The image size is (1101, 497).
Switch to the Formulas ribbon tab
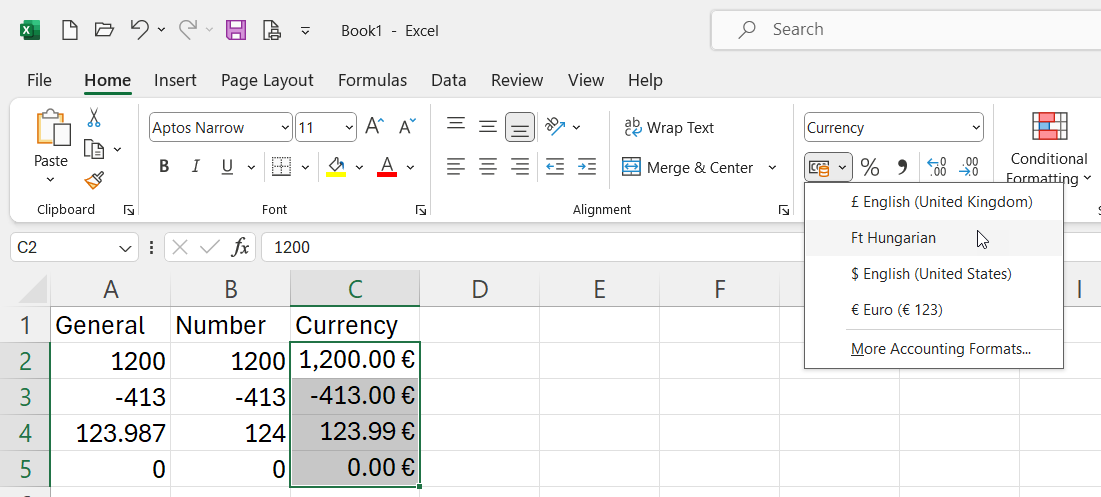[x=372, y=80]
